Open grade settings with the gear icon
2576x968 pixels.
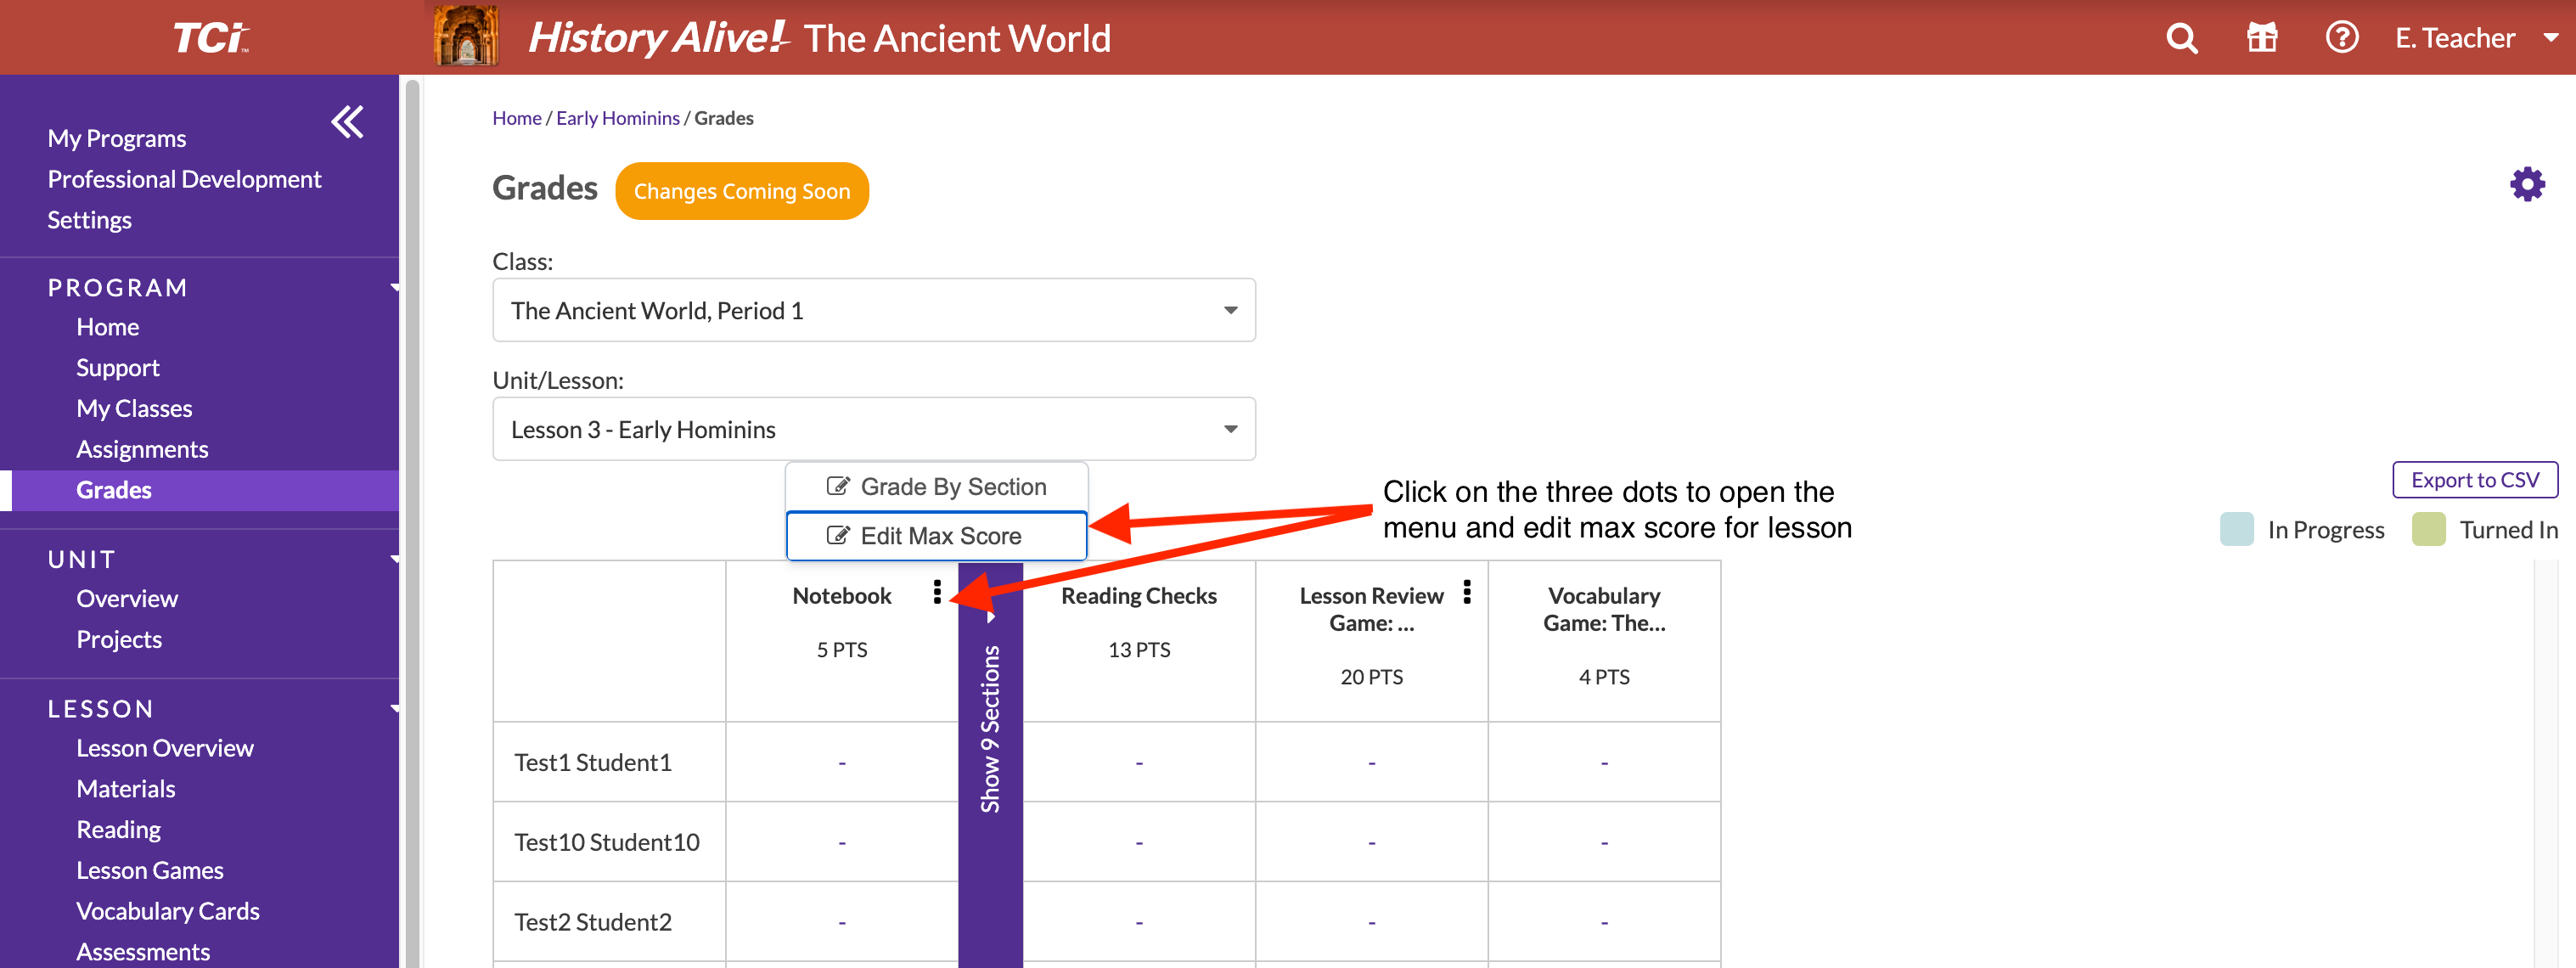coord(2527,184)
